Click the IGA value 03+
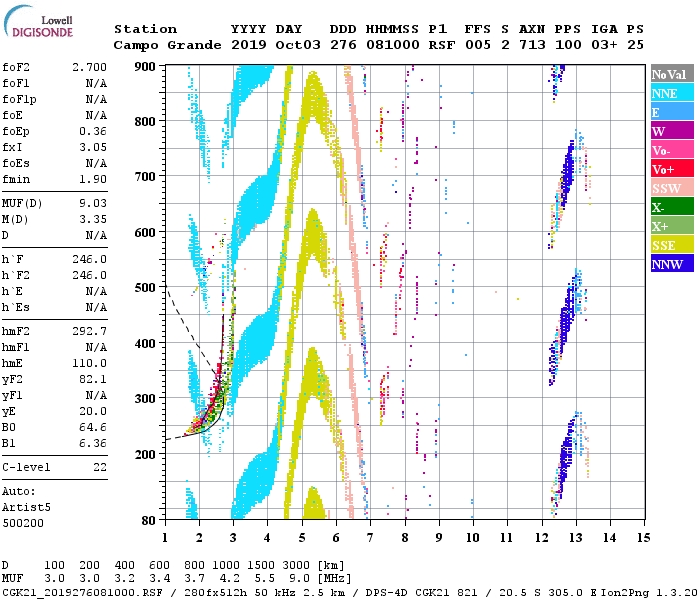700x600 pixels. [x=604, y=45]
